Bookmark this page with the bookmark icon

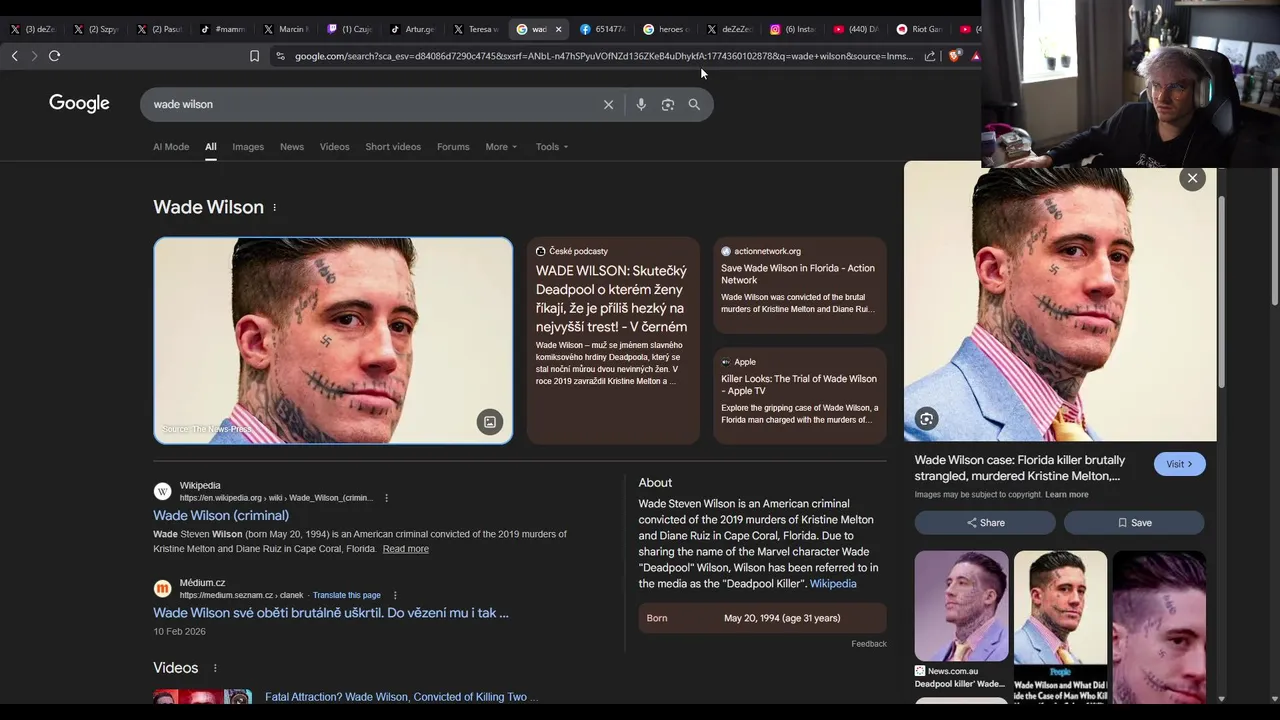coord(254,56)
